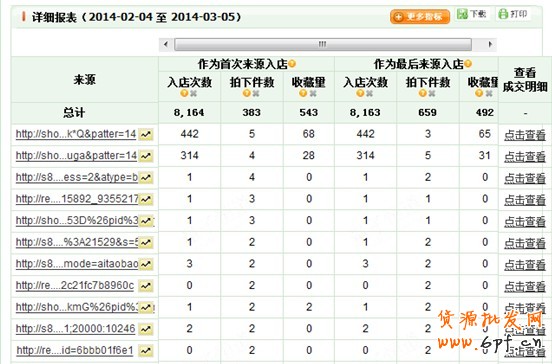Click the 来源 column header
The width and height of the screenshot is (552, 364).
tap(84, 80)
